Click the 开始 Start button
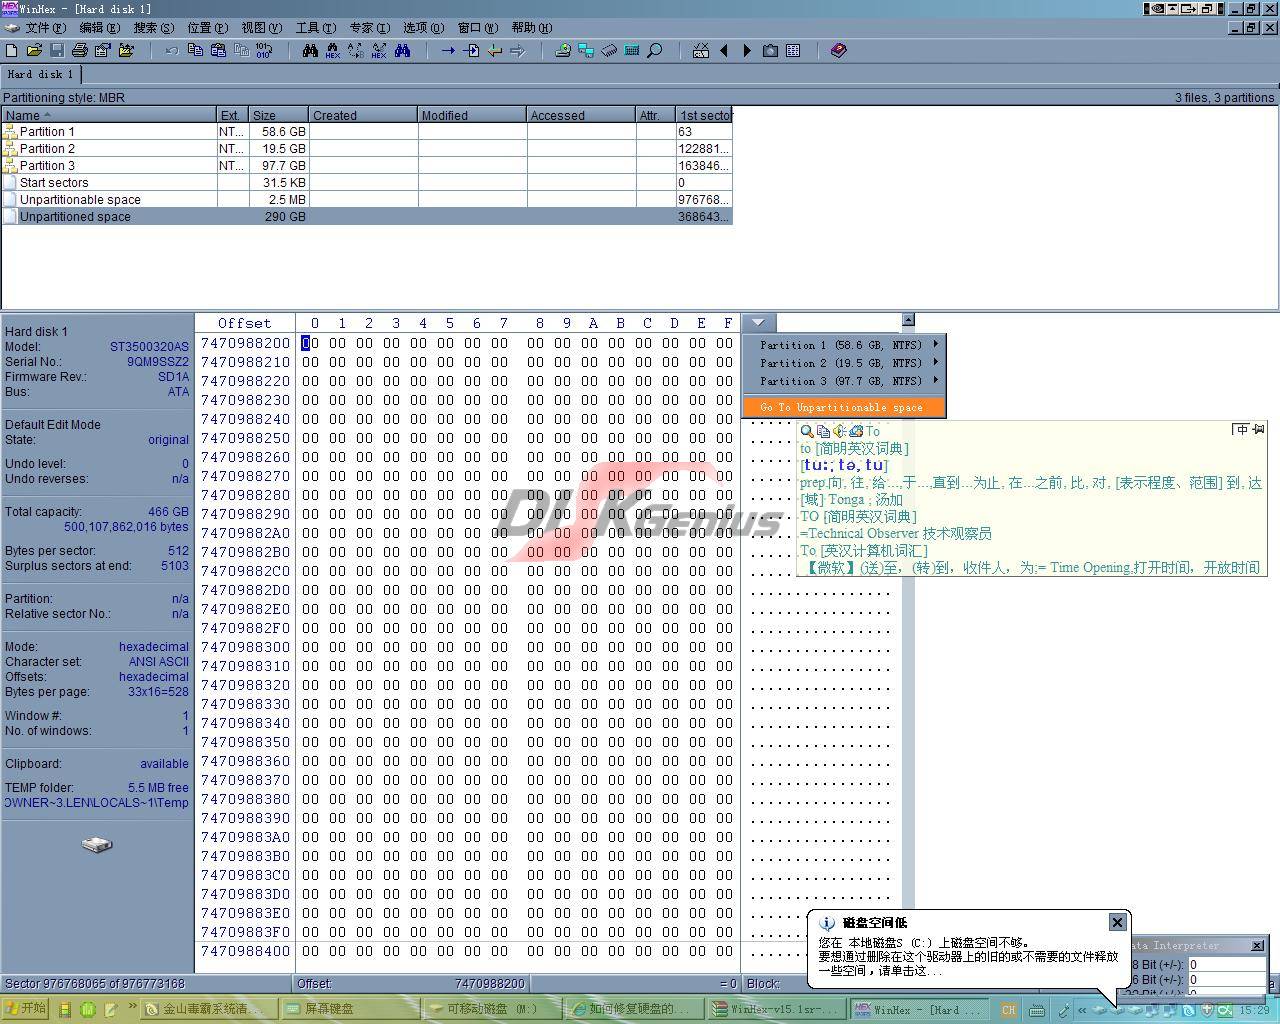 (26, 1009)
